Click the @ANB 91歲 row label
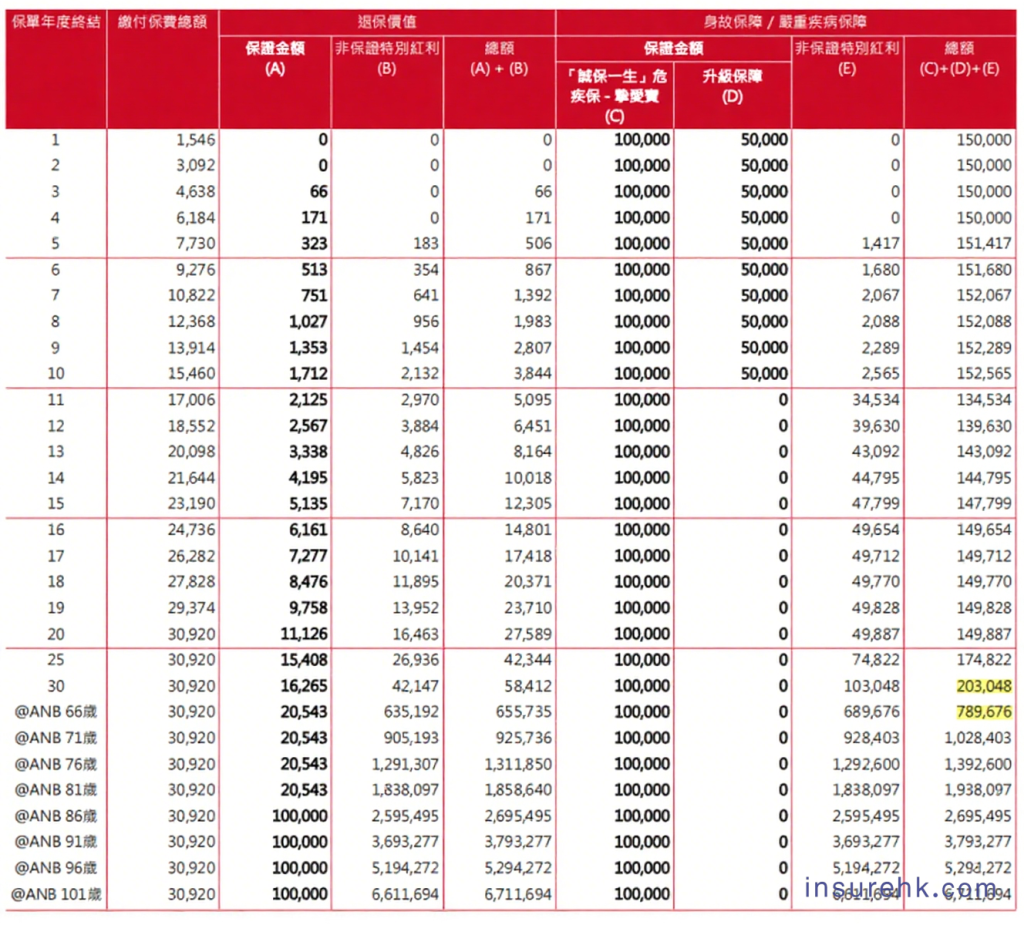1024x925 pixels. point(56,842)
